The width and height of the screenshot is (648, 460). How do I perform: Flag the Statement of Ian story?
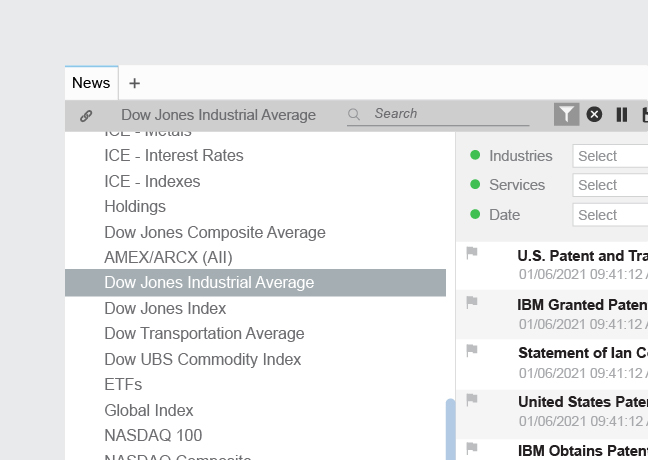pyautogui.click(x=472, y=350)
